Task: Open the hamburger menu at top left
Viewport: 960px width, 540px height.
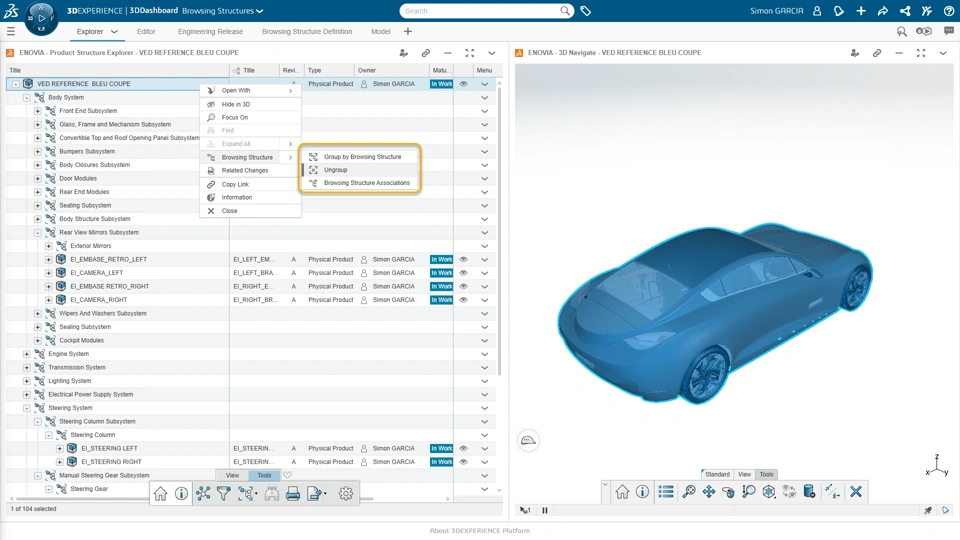Action: pyautogui.click(x=10, y=31)
